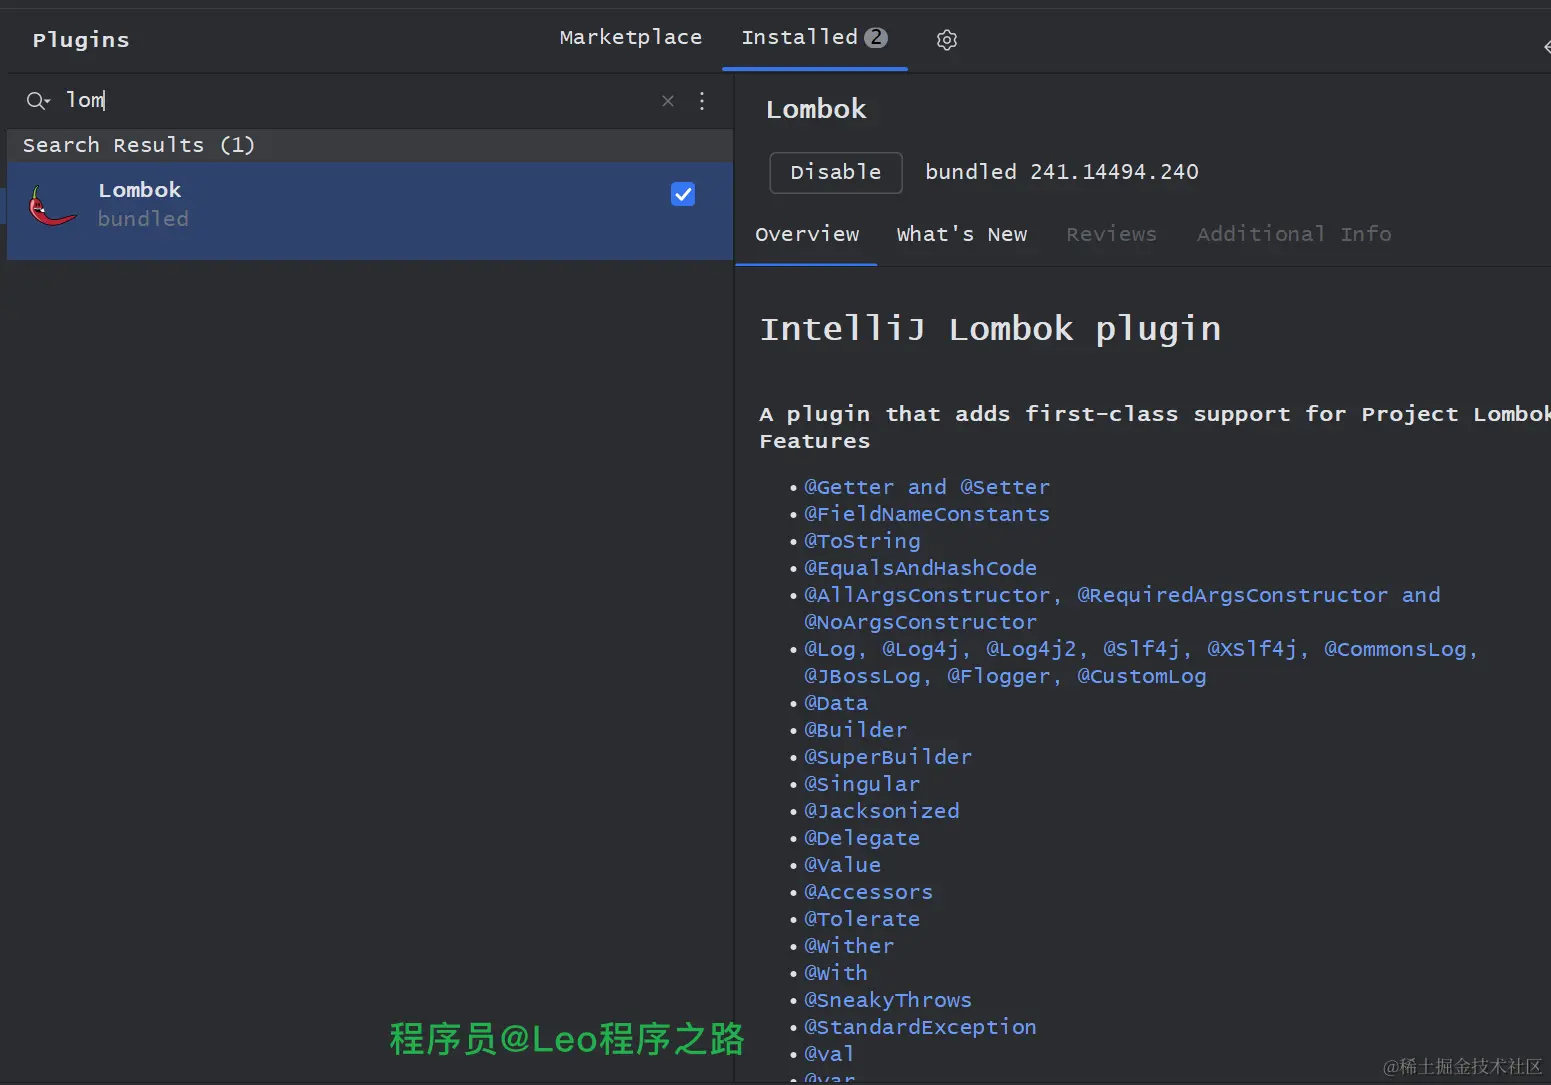Click the search magnifier history icon

tap(38, 100)
